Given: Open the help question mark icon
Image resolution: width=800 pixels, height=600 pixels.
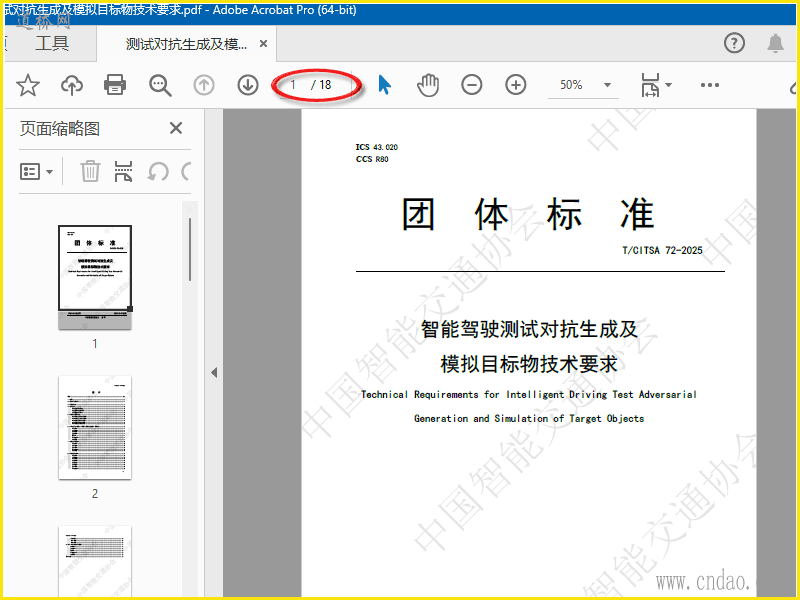Looking at the screenshot, I should pos(734,43).
